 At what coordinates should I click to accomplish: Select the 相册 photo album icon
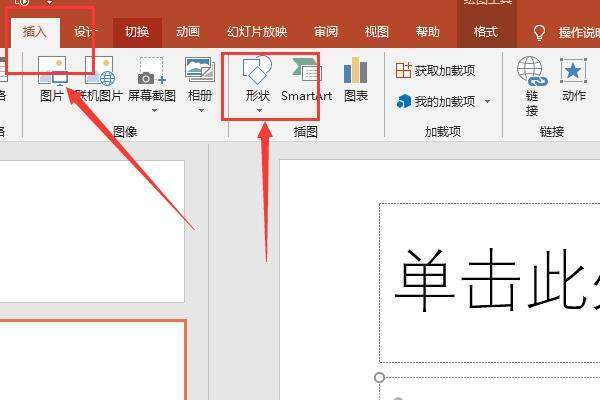coord(199,70)
